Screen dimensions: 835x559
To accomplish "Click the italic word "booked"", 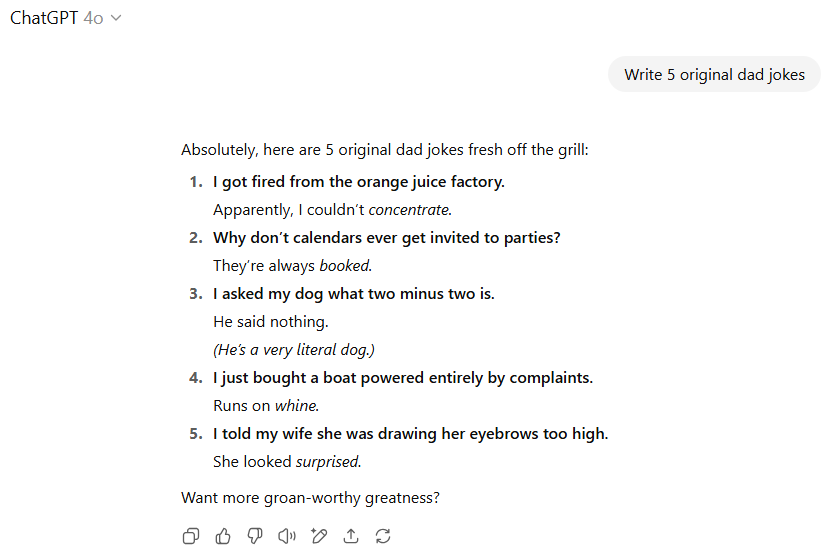I will click(345, 266).
